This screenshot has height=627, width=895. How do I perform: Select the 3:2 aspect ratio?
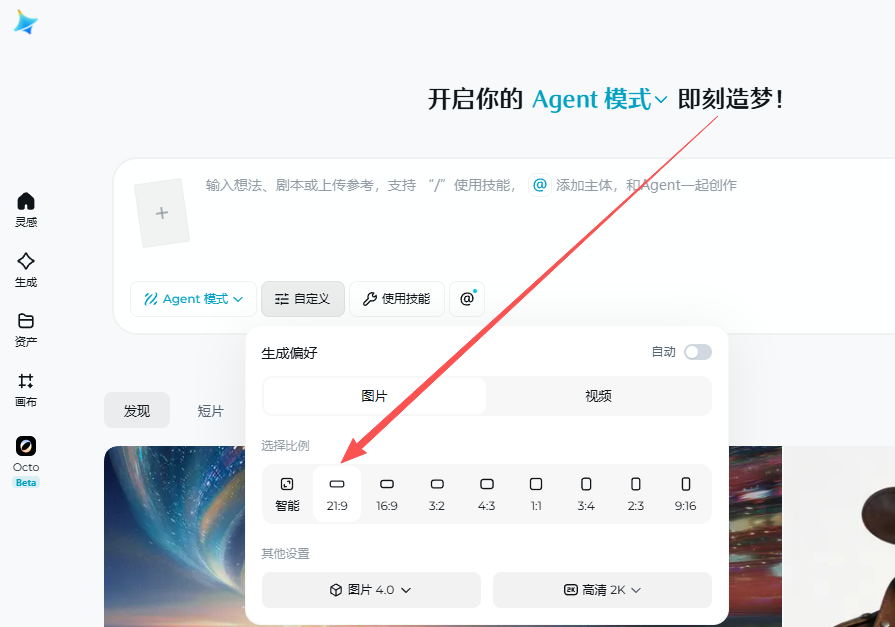coord(437,494)
